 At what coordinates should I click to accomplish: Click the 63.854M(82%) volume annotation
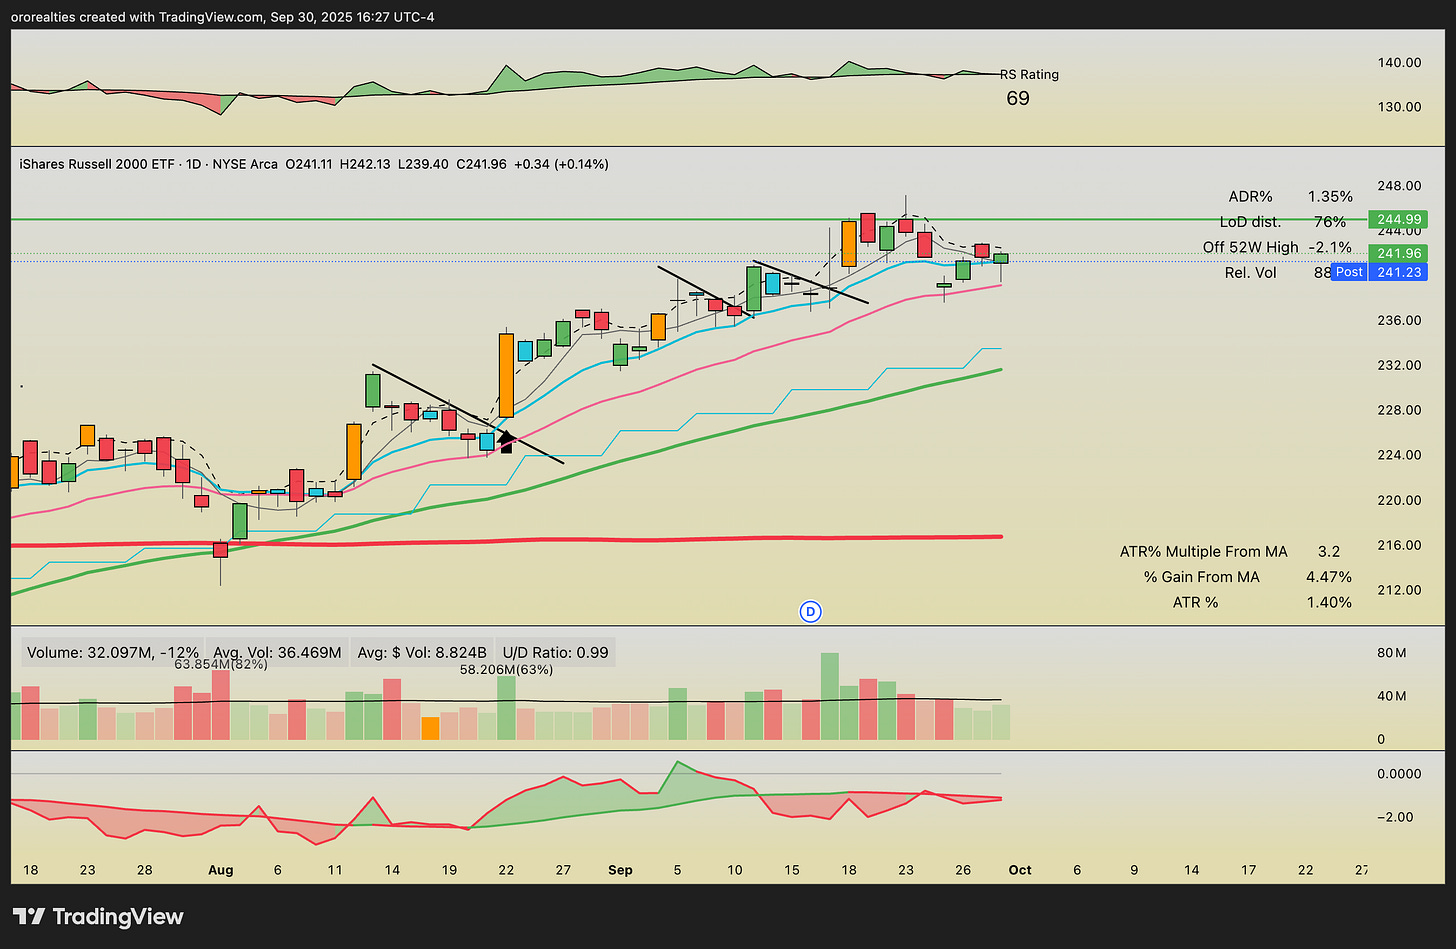click(221, 664)
